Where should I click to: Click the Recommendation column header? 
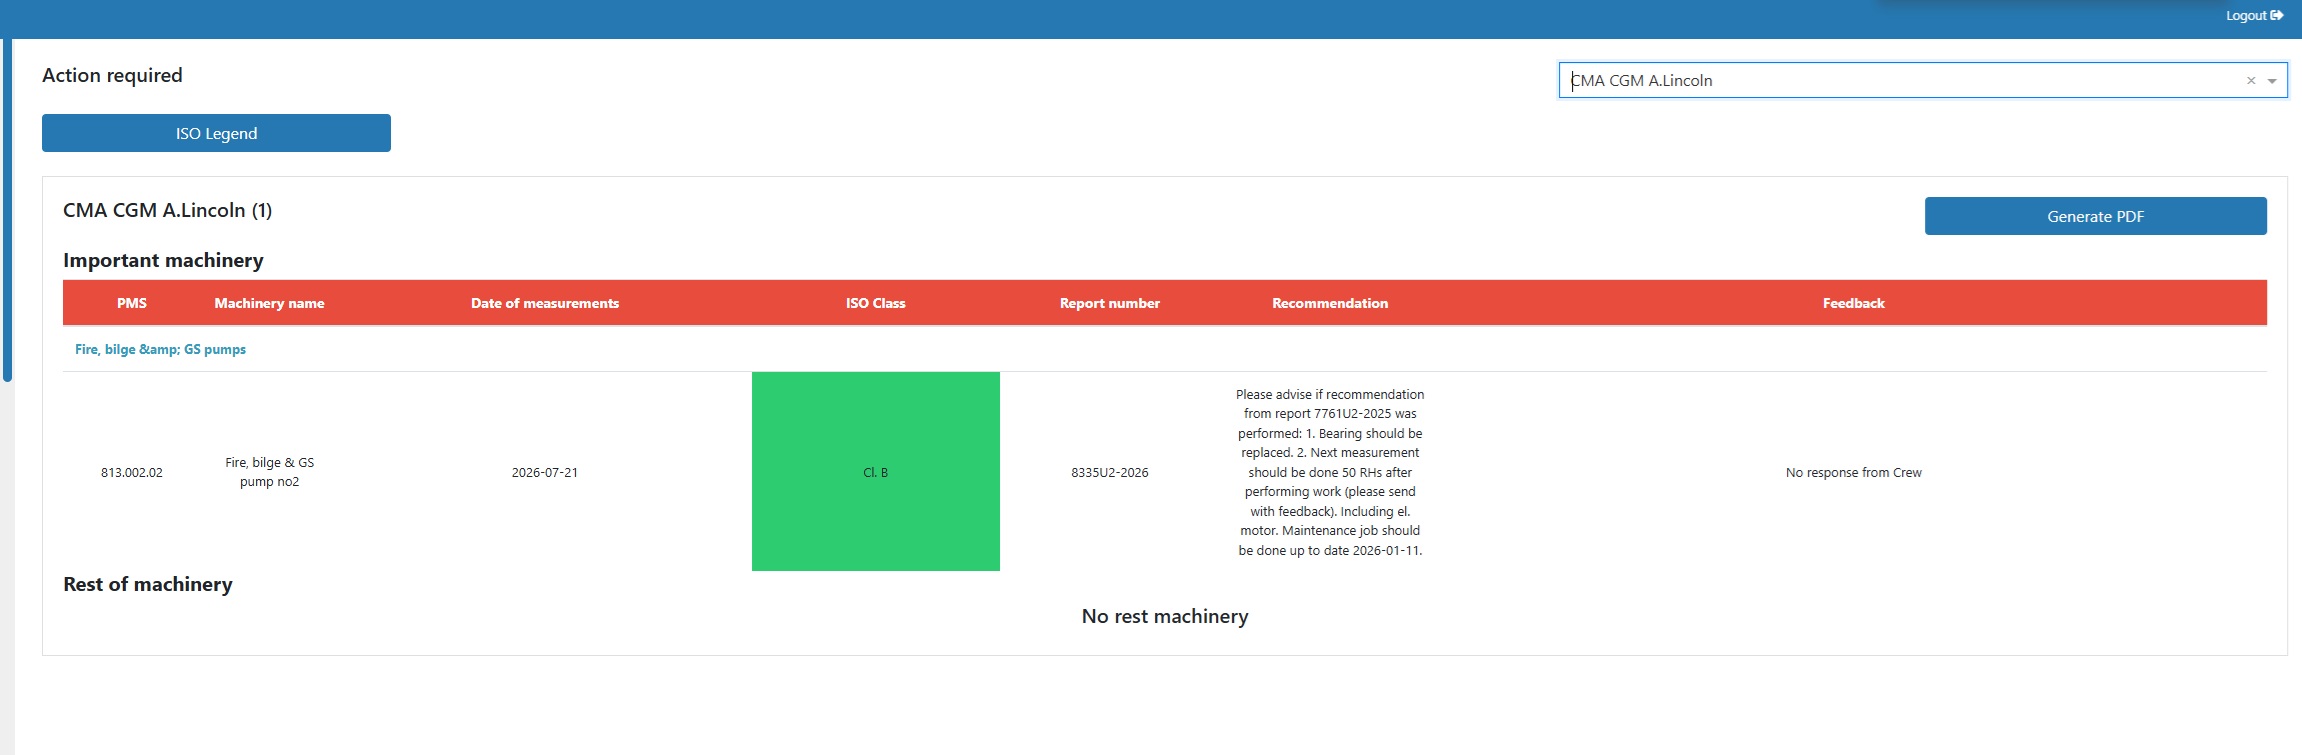tap(1330, 303)
